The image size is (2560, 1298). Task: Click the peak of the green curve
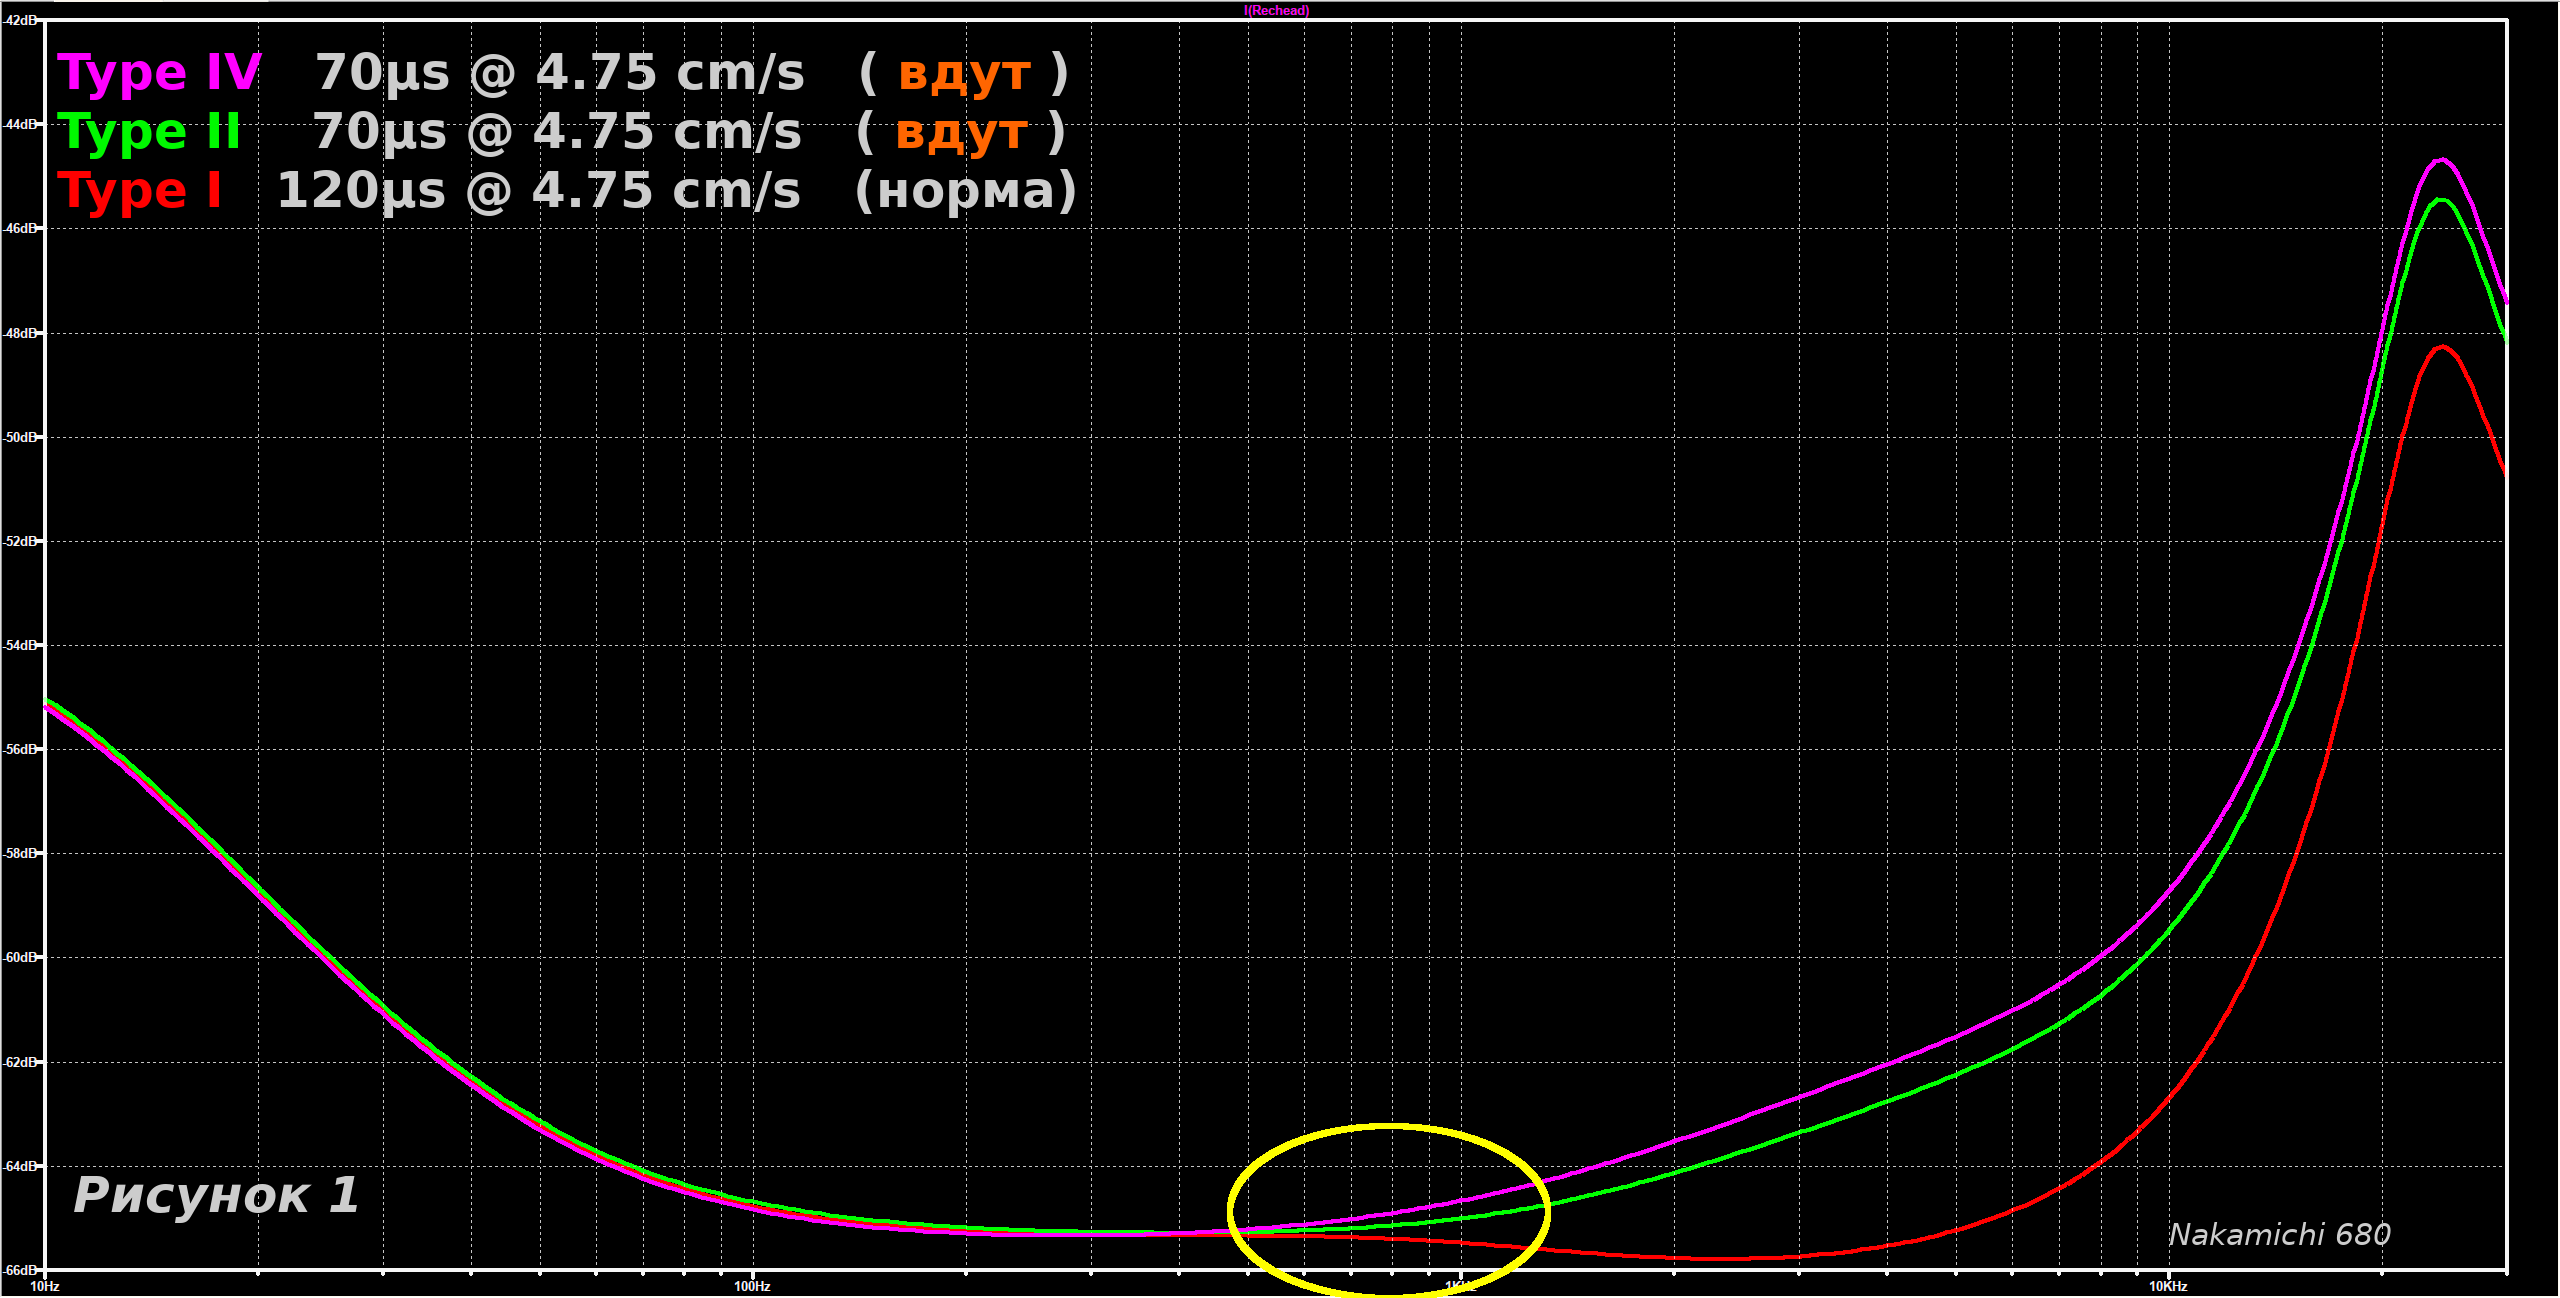[2443, 200]
